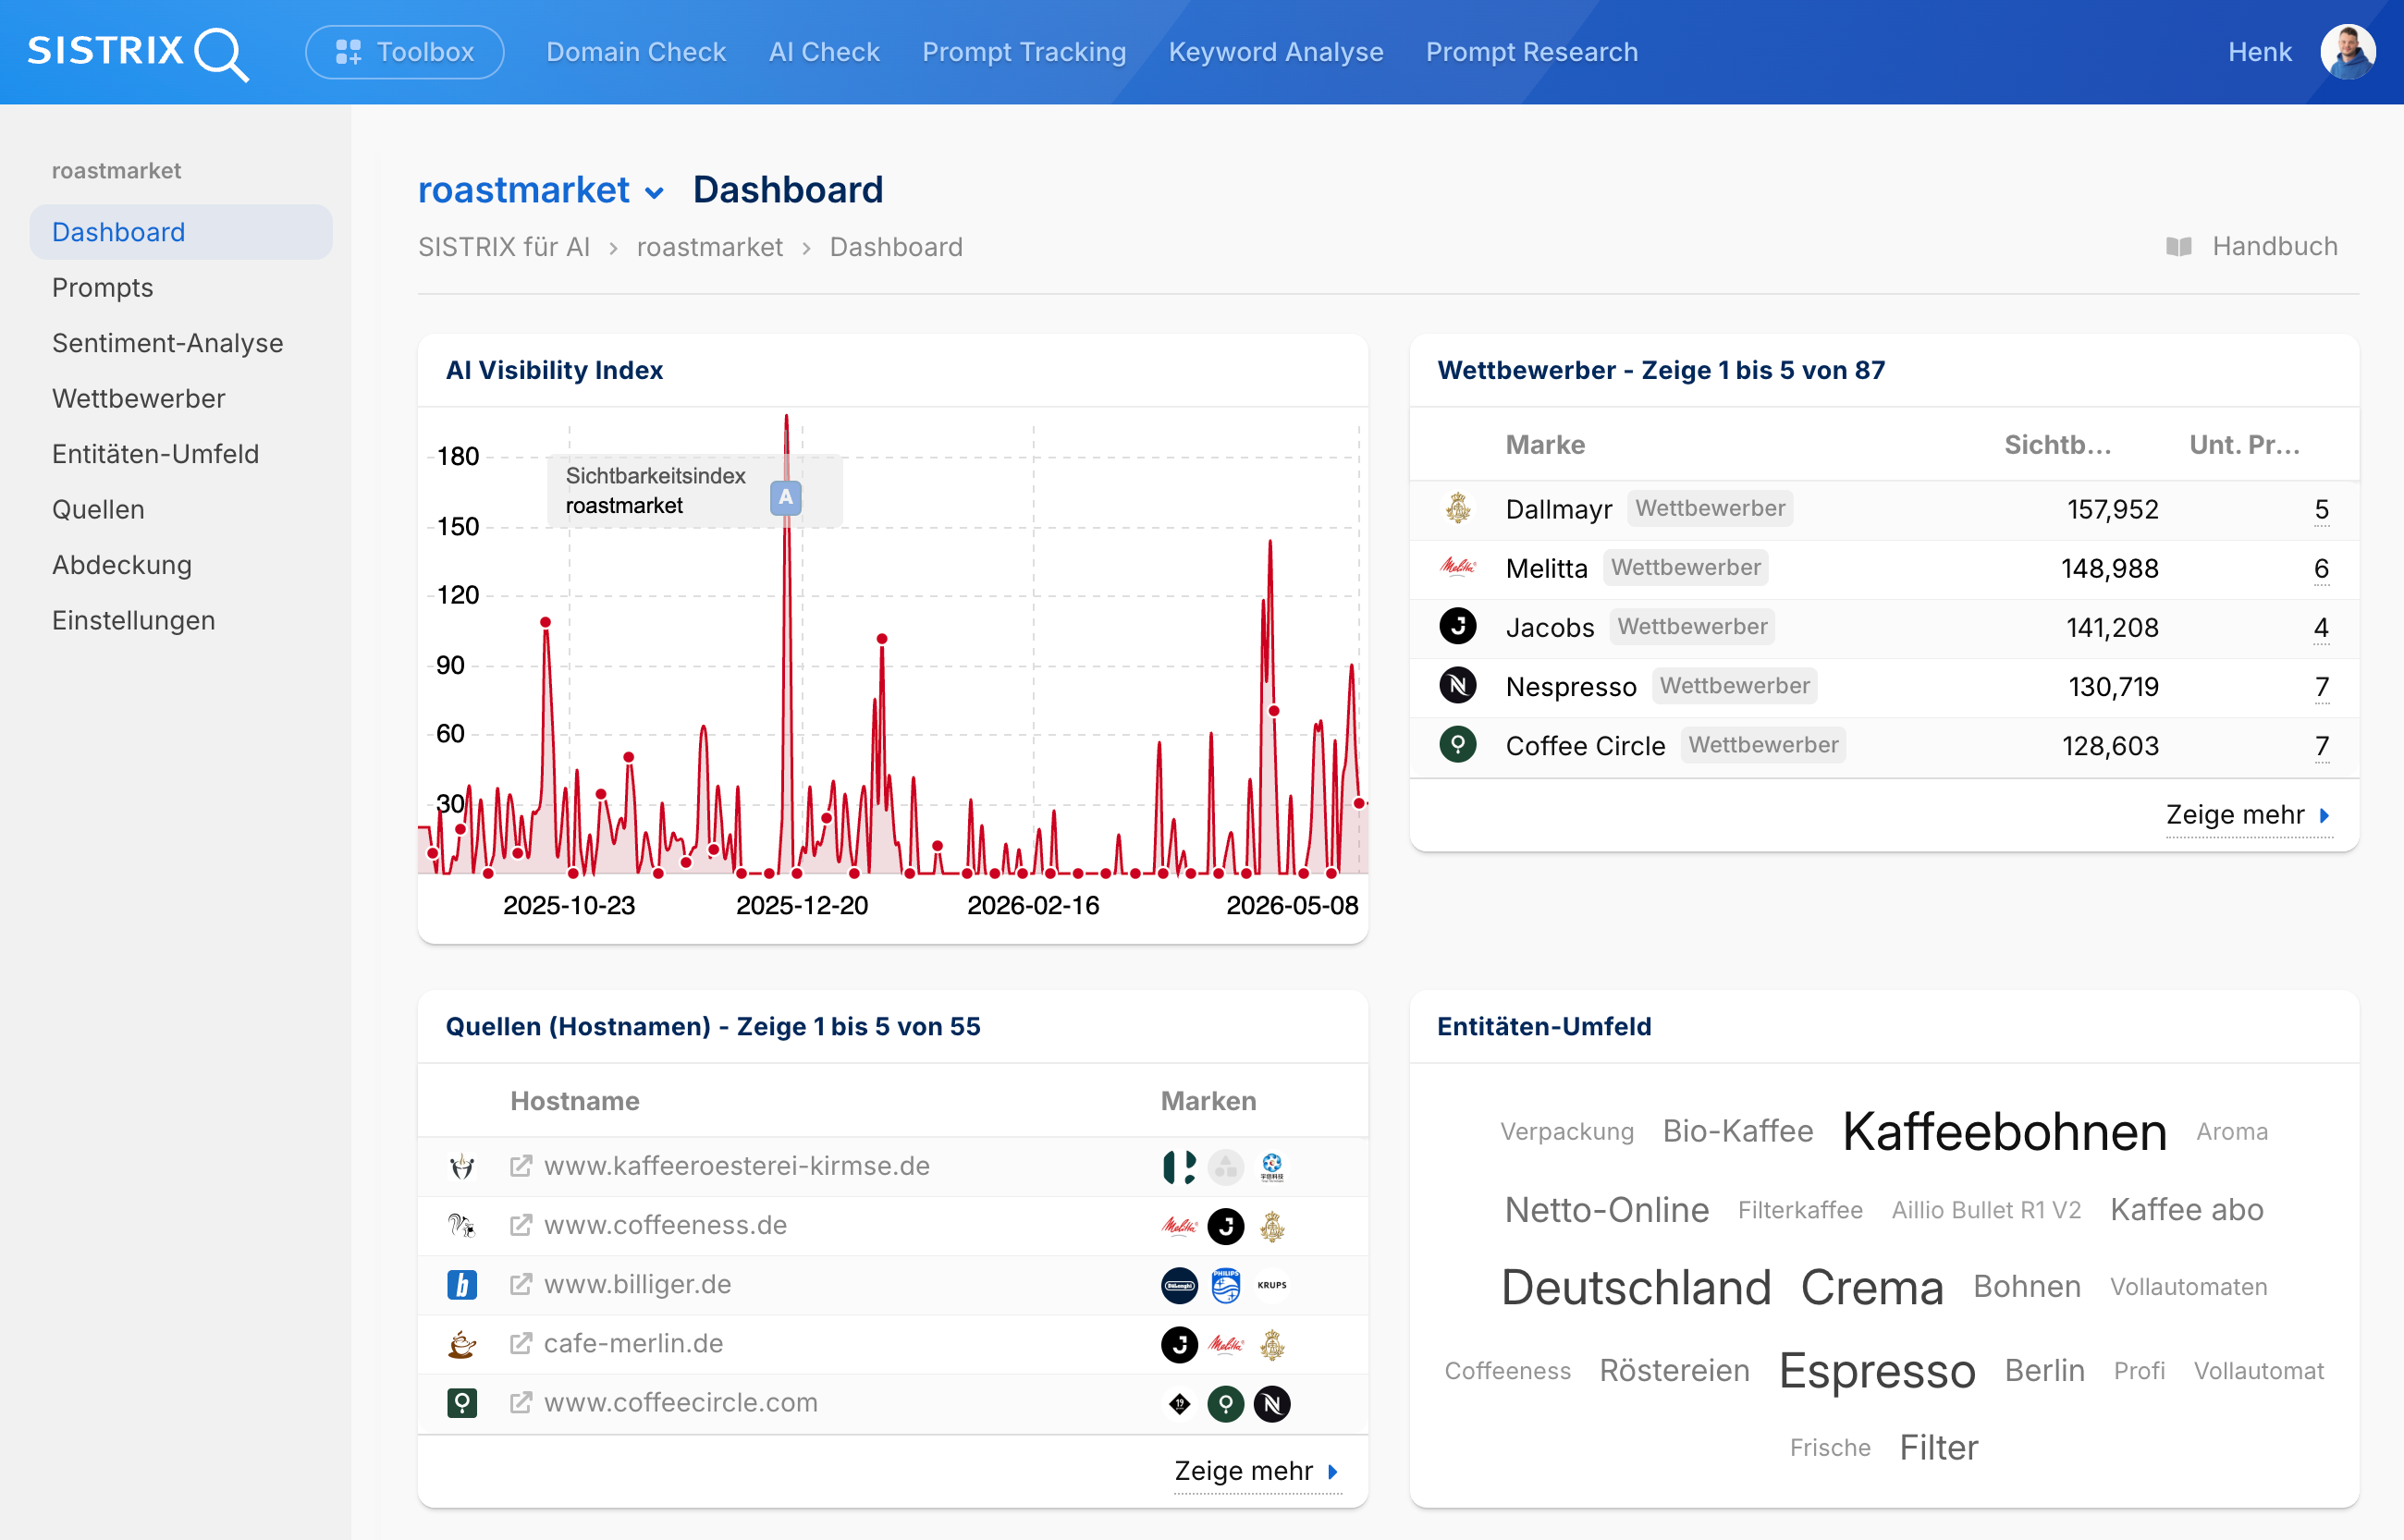Click the Nespresso brand logo icon
The height and width of the screenshot is (1540, 2404).
1457,685
